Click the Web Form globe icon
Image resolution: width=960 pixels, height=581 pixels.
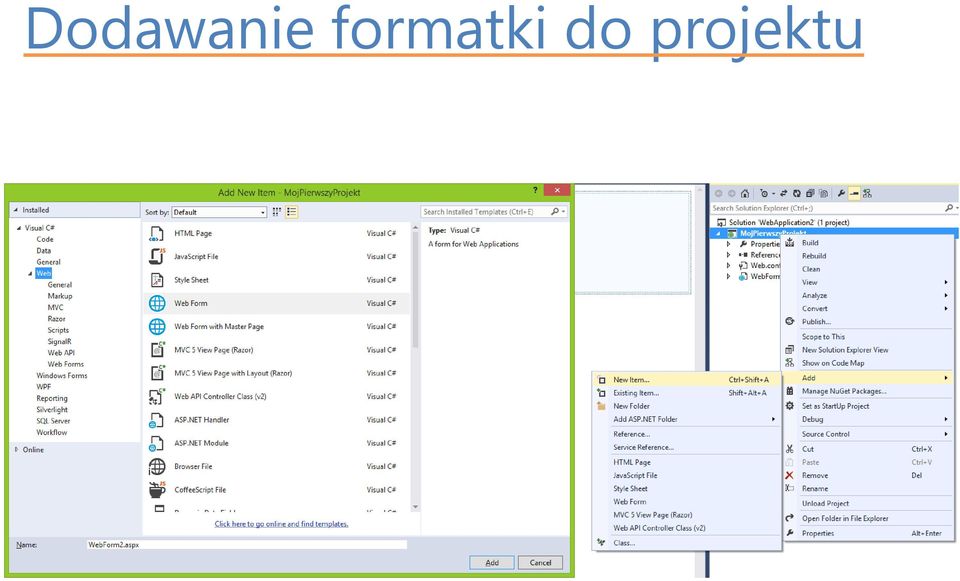click(x=157, y=303)
